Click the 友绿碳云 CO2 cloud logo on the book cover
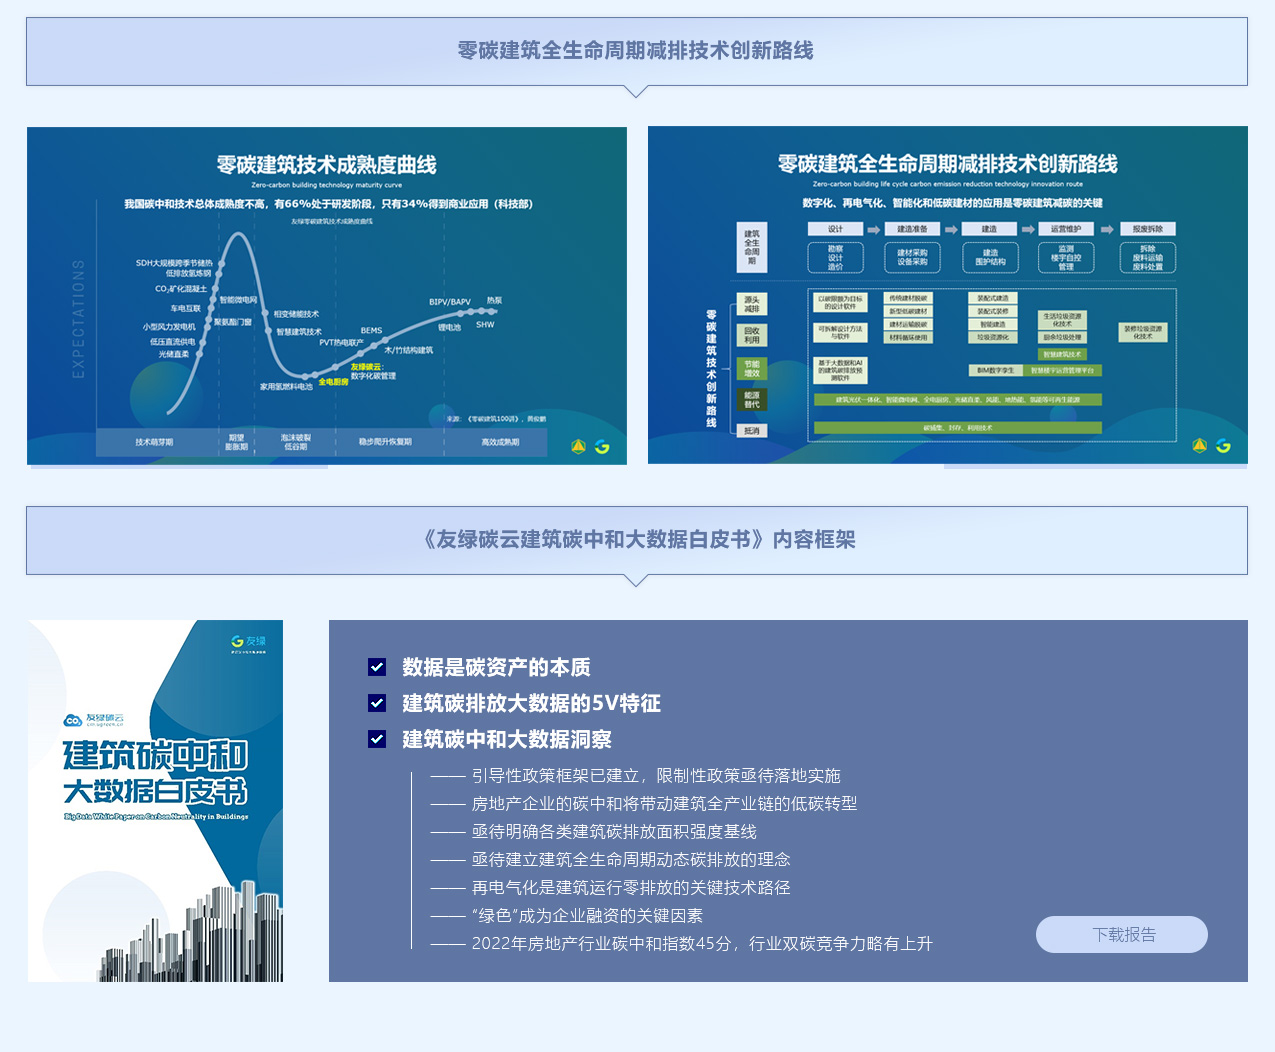 pyautogui.click(x=94, y=719)
